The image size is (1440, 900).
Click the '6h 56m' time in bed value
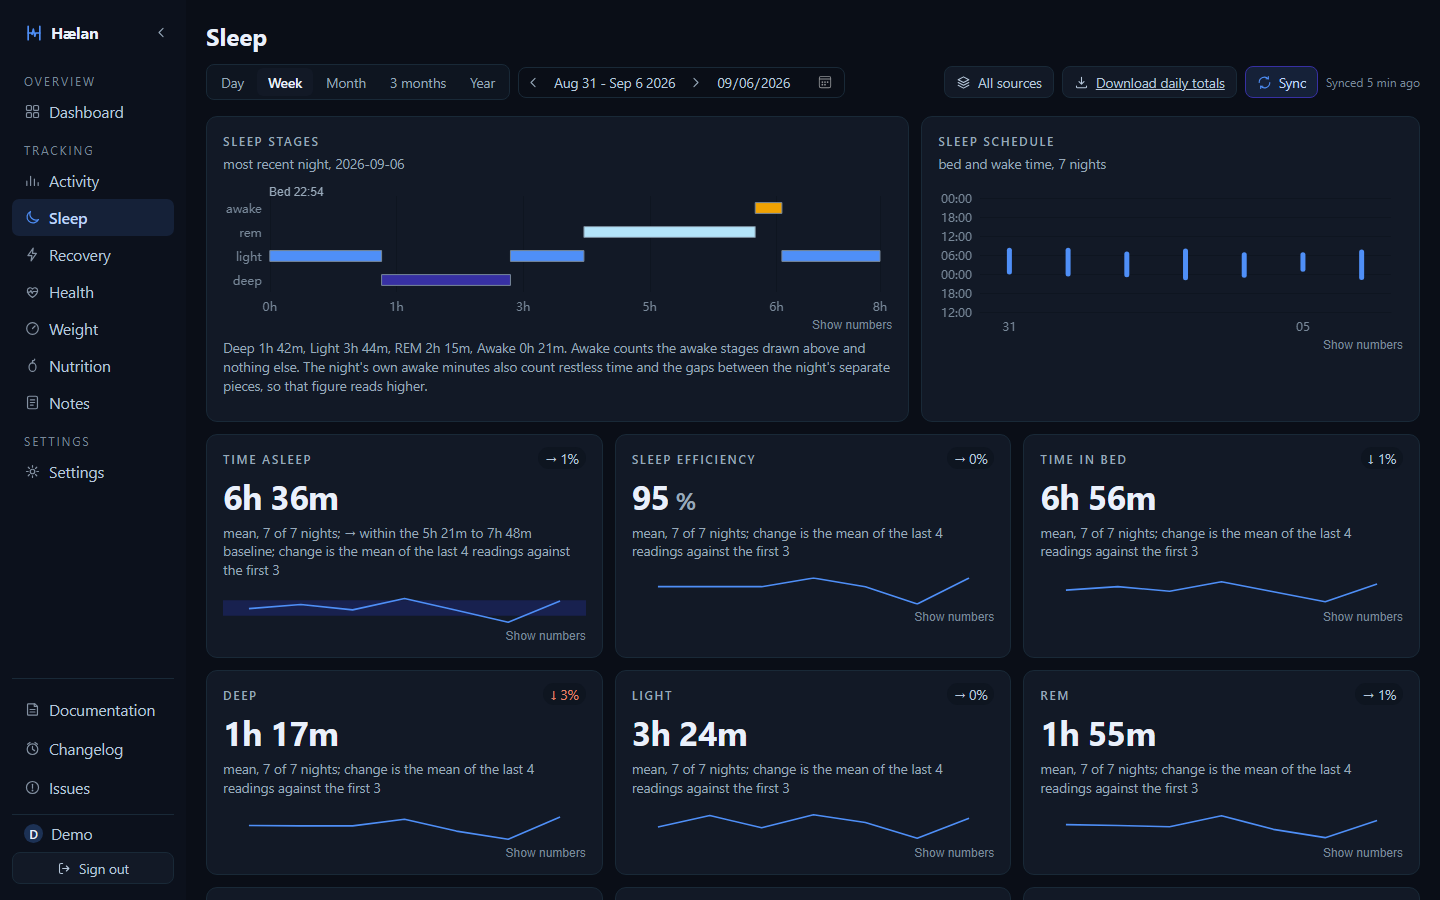click(1098, 498)
